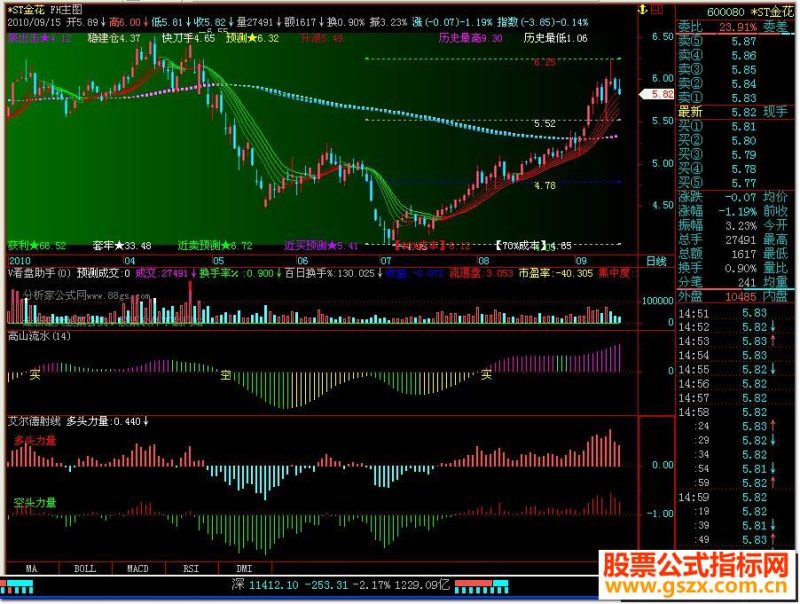Click the 振幅 3.23% row
The width and height of the screenshot is (800, 604).
pos(737,225)
